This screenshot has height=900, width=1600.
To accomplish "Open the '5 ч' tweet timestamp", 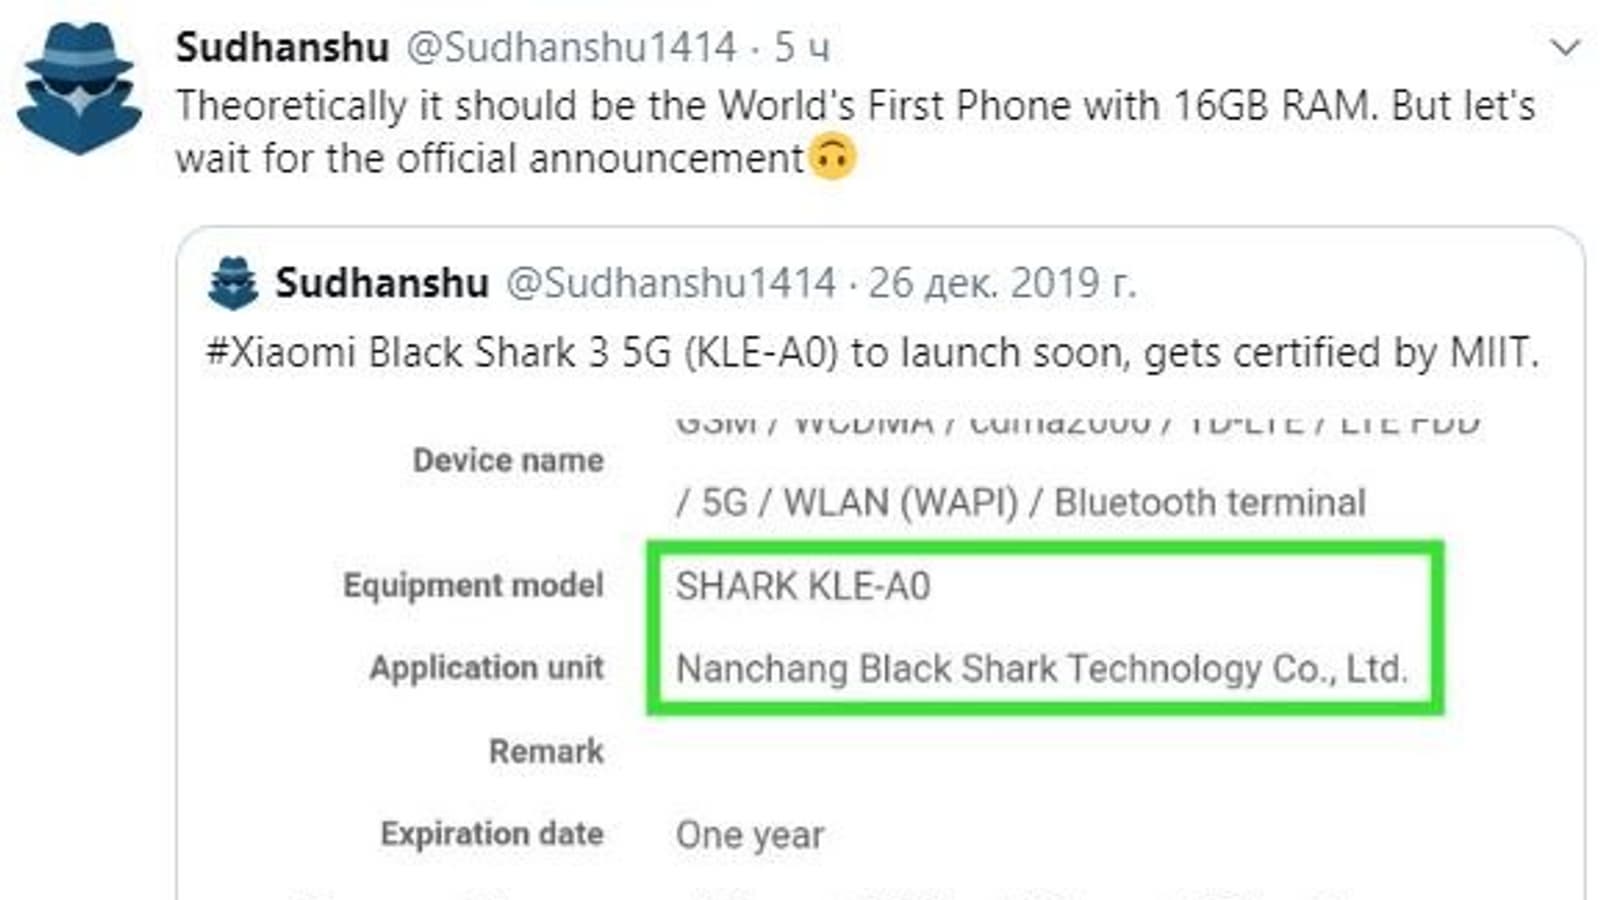I will click(x=802, y=47).
